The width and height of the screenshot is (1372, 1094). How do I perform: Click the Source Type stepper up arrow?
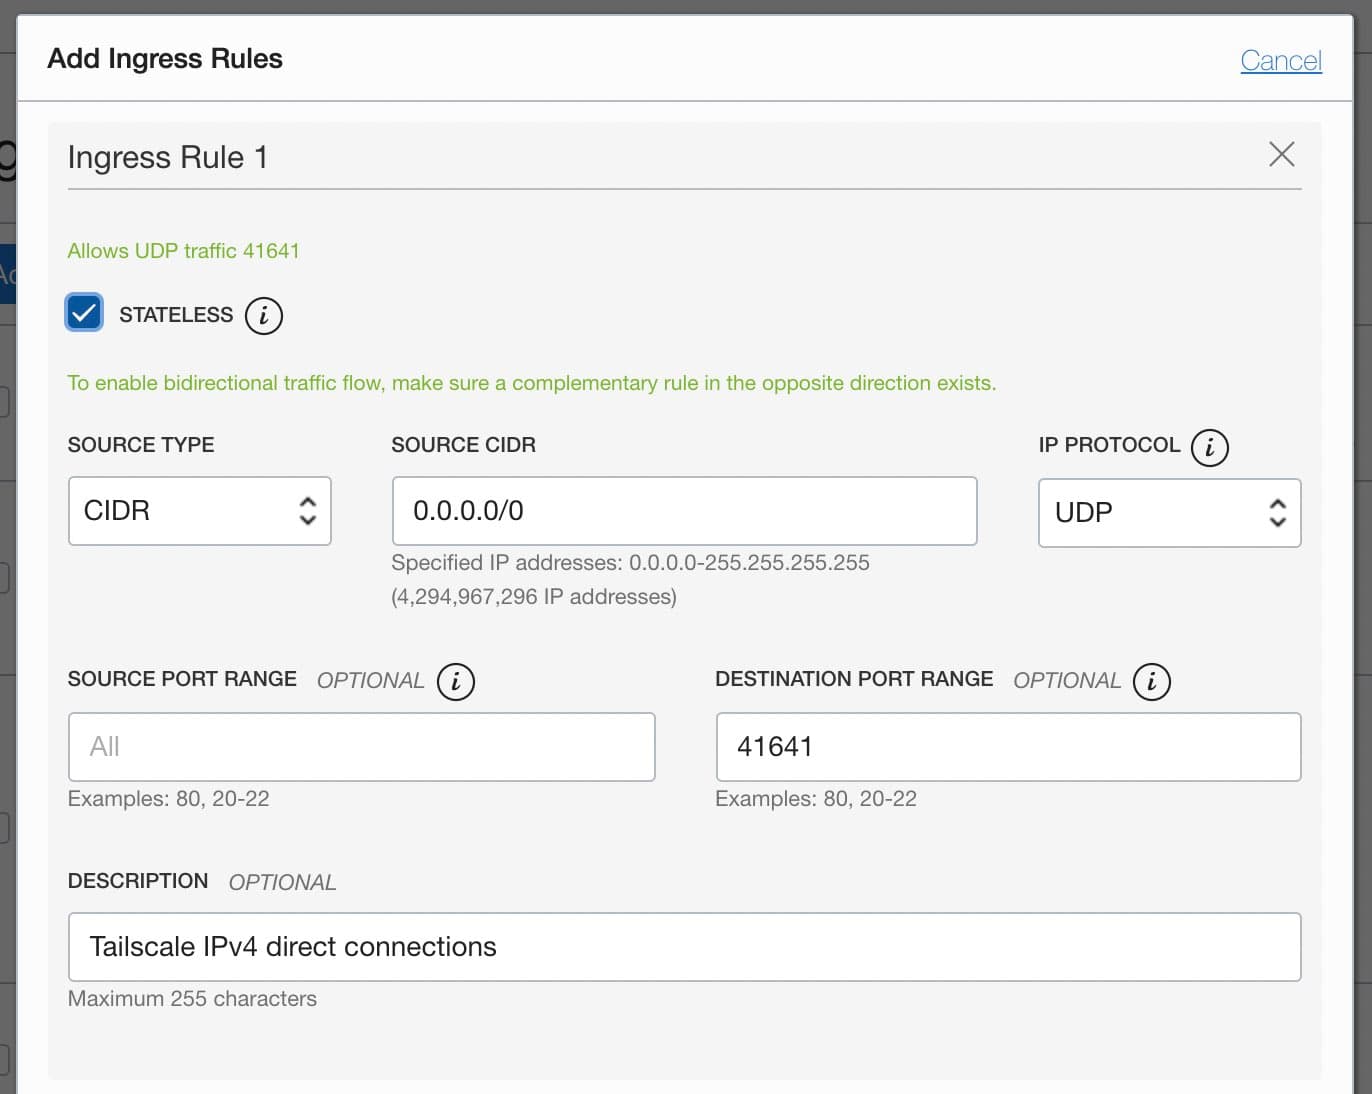(x=308, y=503)
